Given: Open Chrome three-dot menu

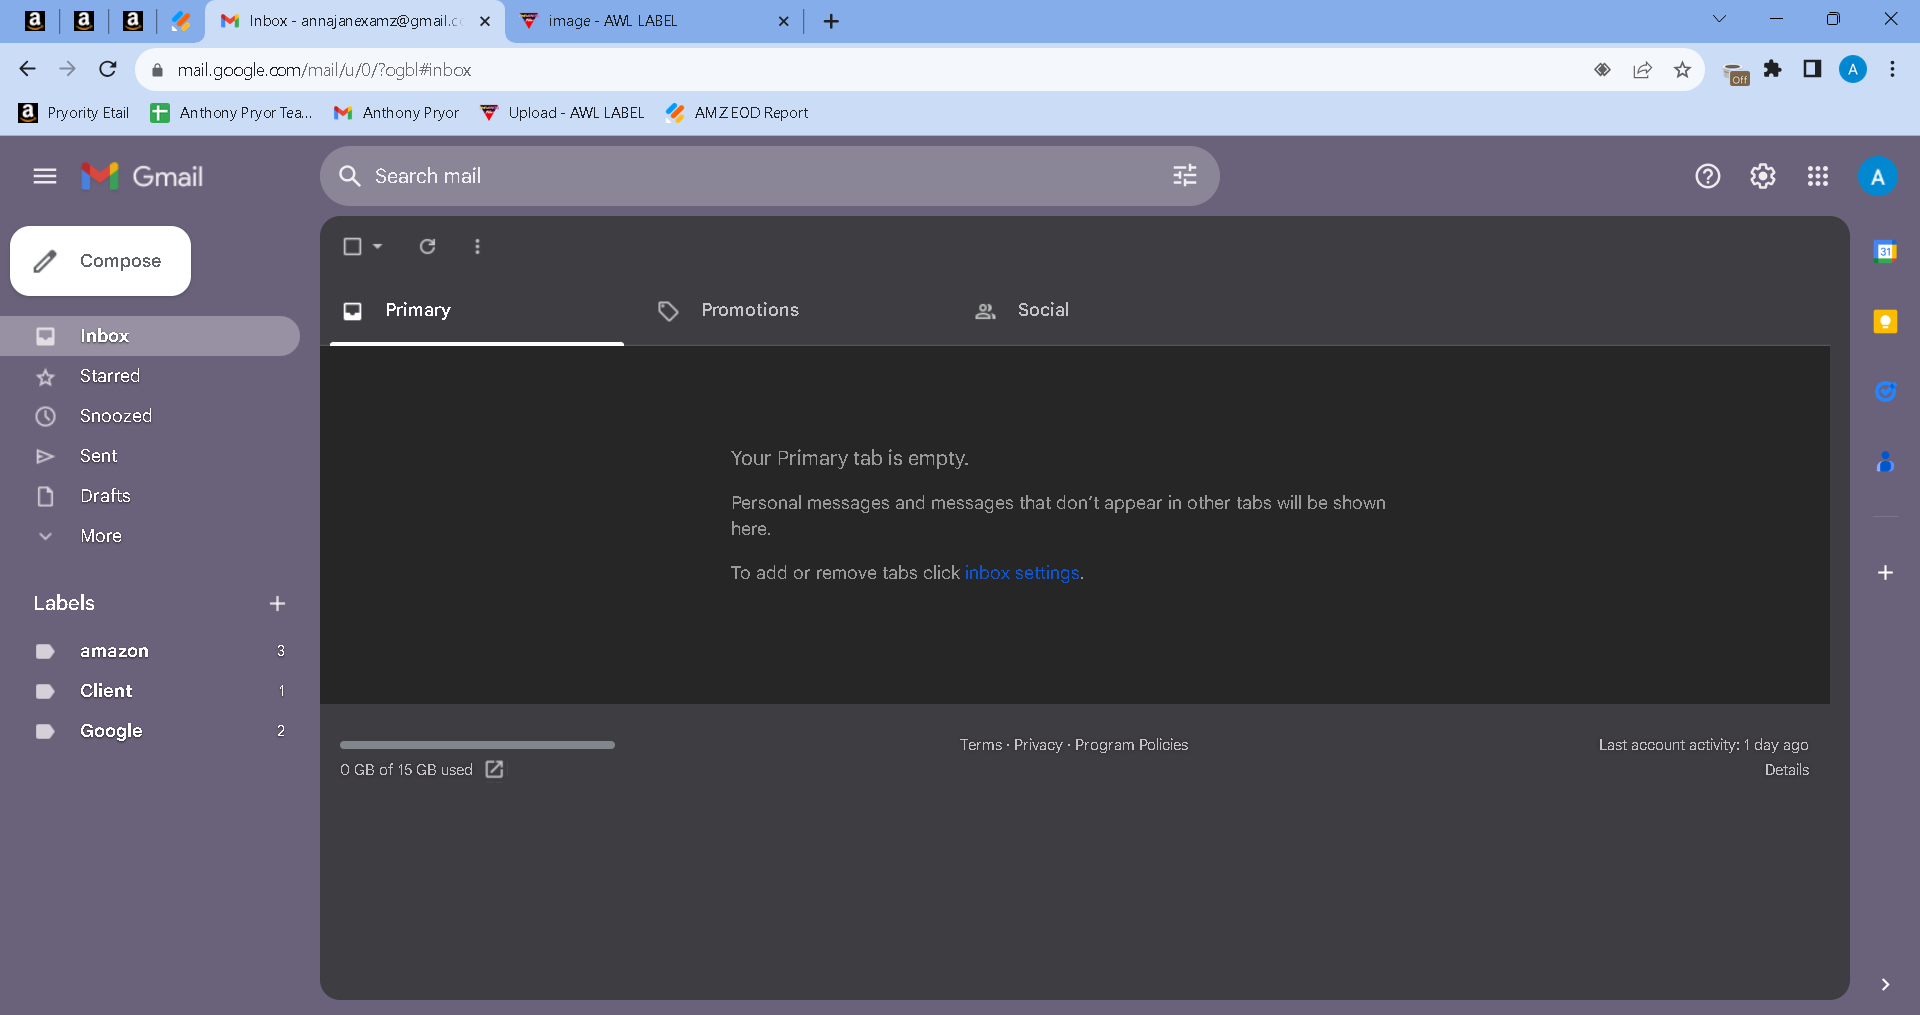Looking at the screenshot, I should click(x=1892, y=69).
